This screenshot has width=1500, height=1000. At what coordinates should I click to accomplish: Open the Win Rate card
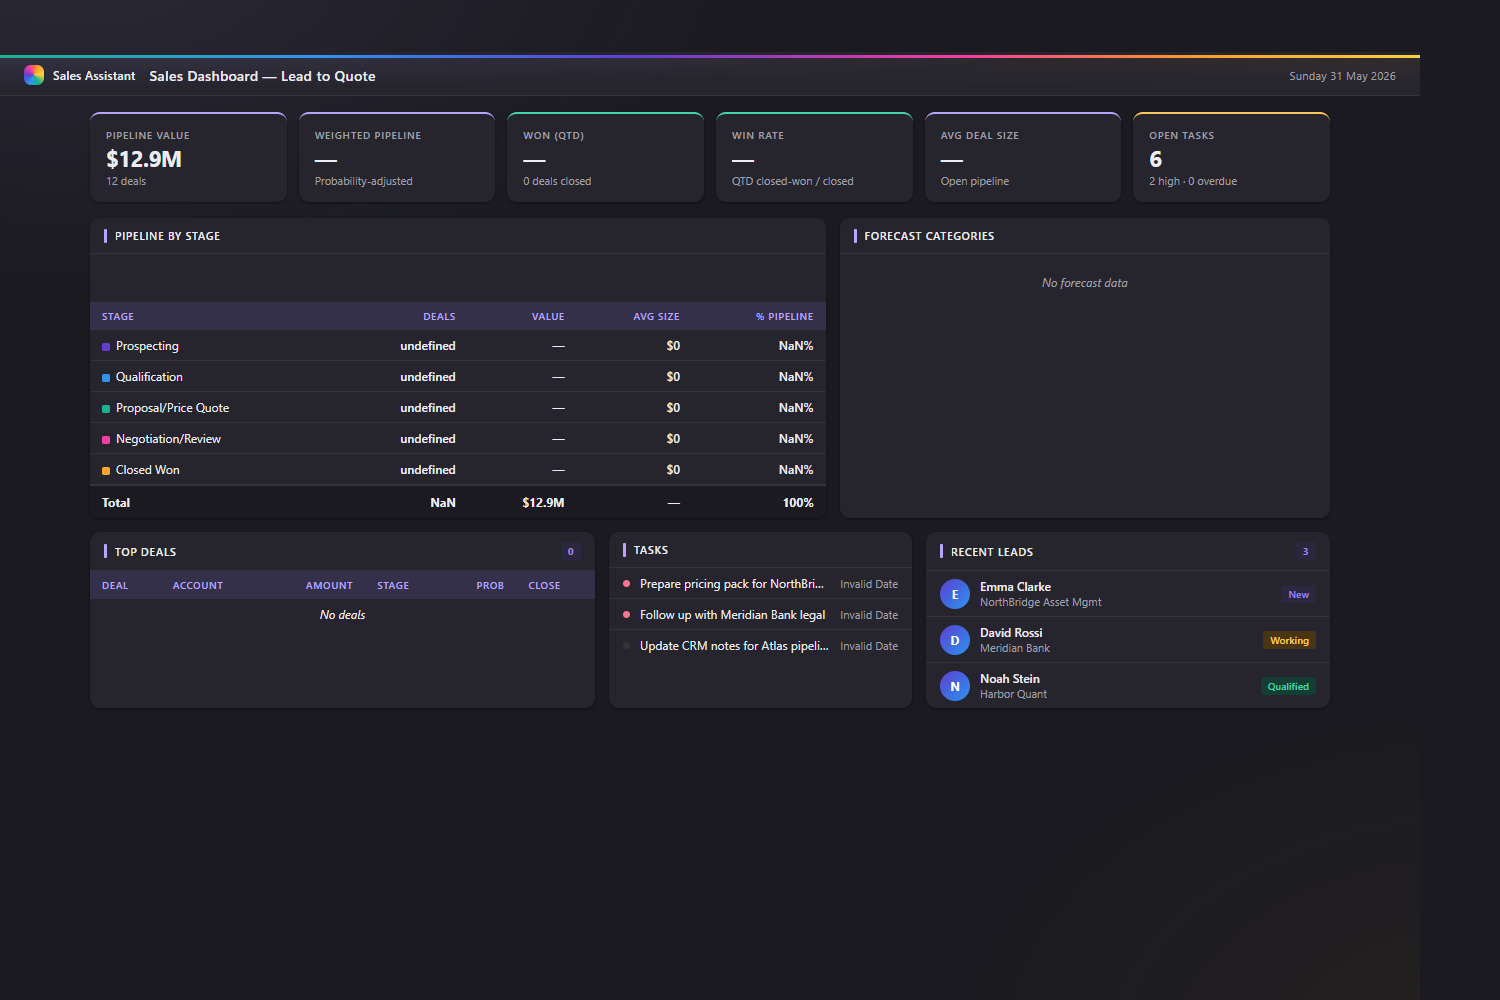(814, 157)
